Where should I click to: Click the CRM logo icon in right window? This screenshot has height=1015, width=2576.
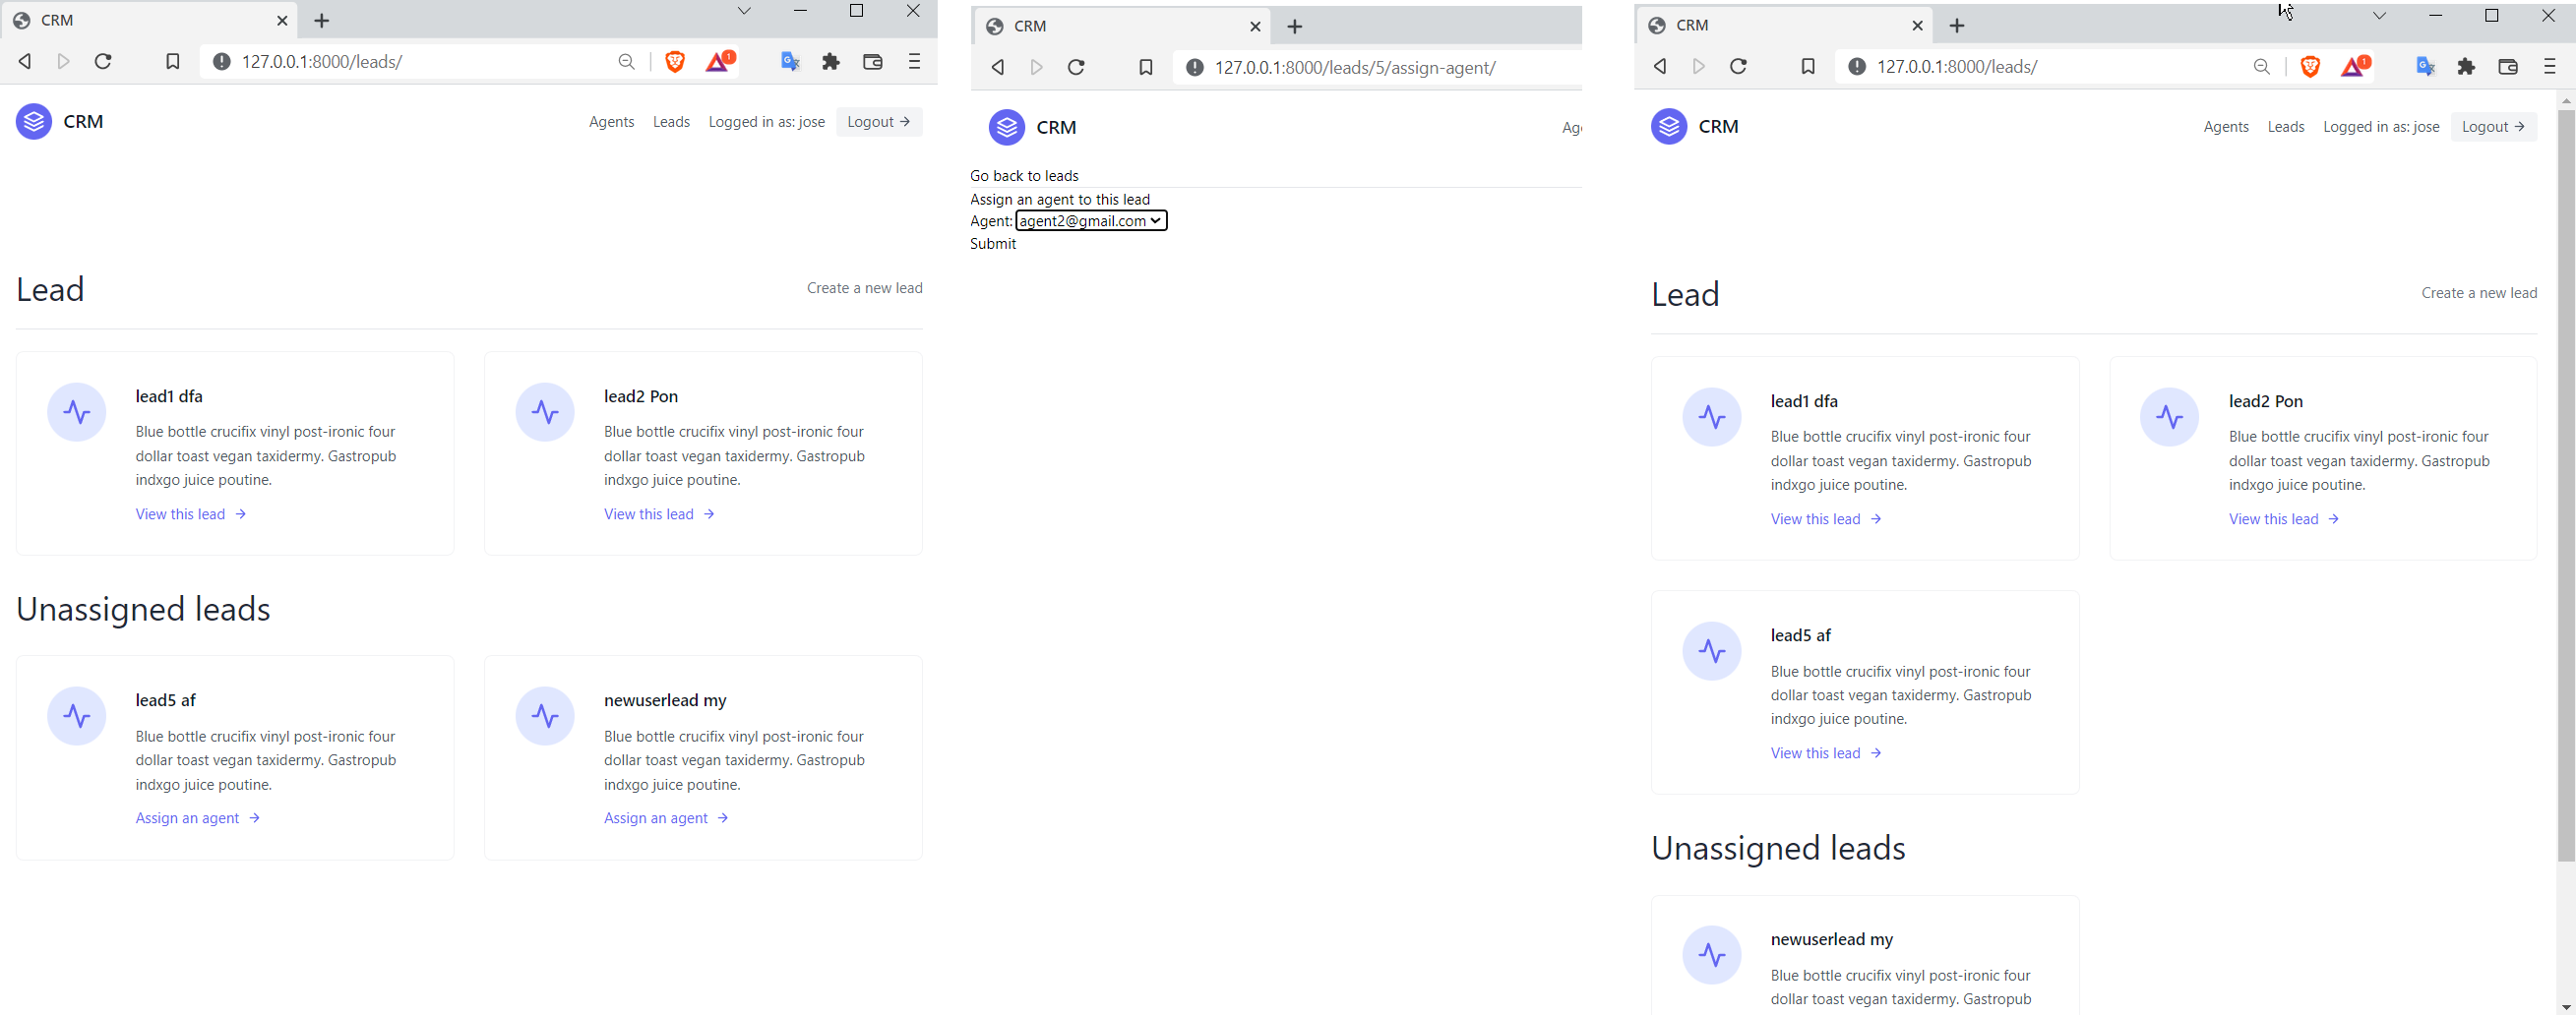pyautogui.click(x=1669, y=126)
